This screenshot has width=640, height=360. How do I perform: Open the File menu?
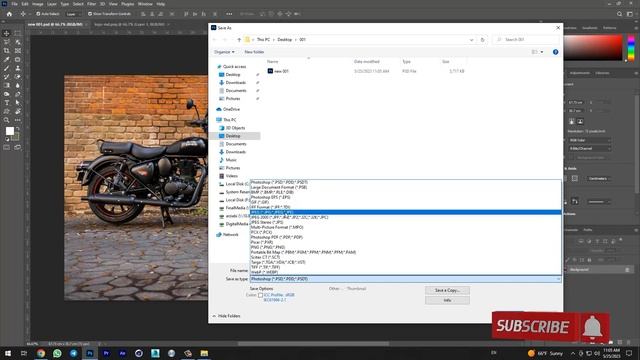click(14, 4)
